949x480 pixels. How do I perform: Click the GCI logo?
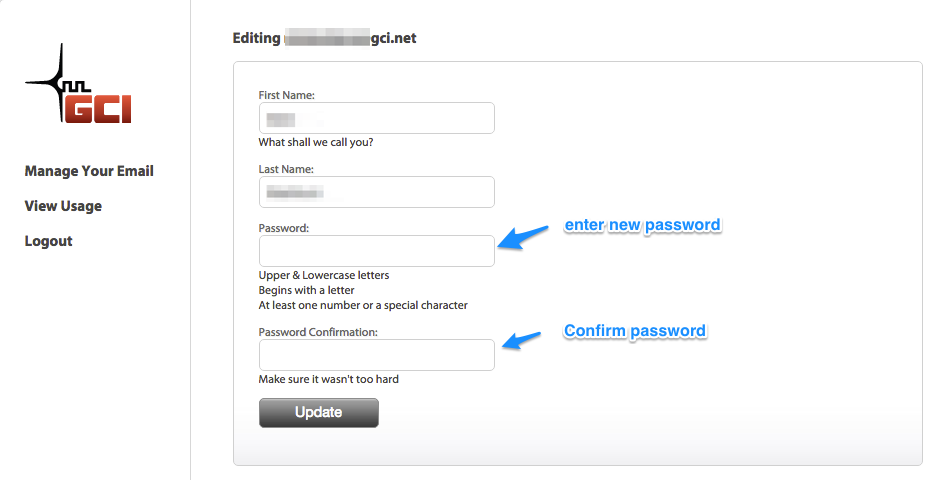[x=78, y=84]
